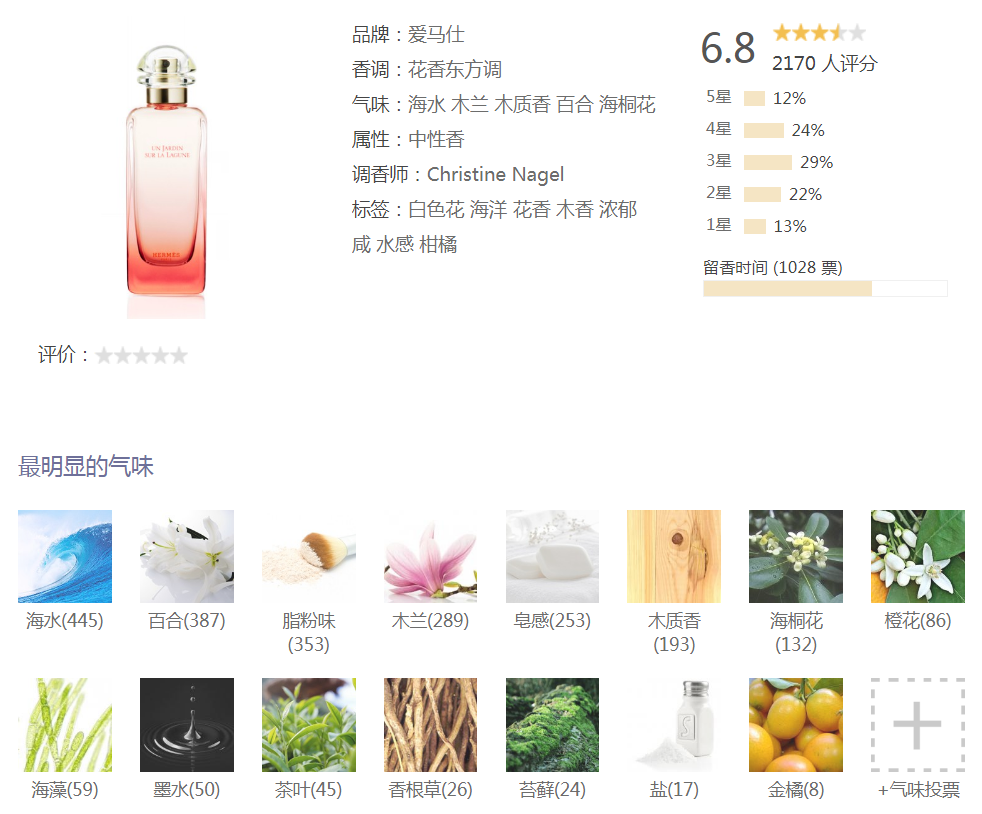Click the 留香时间 longevity bar

point(825,289)
